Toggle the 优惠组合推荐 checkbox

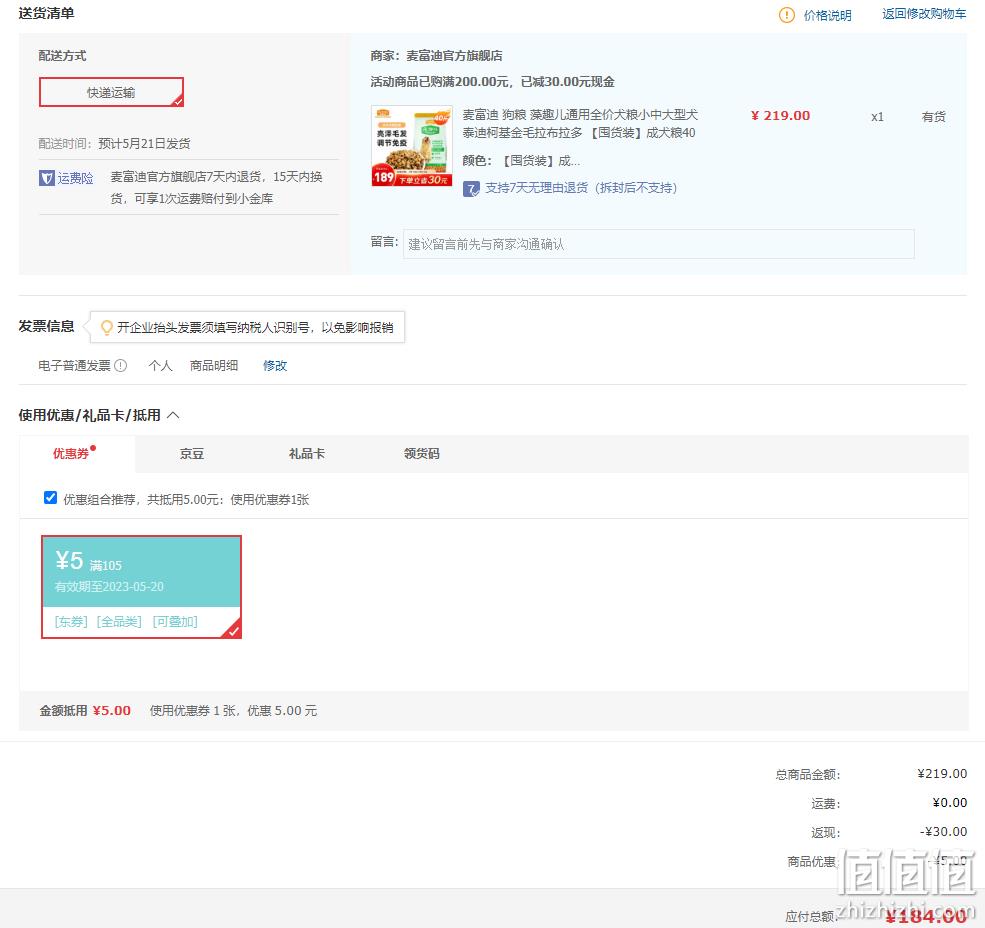[50, 498]
